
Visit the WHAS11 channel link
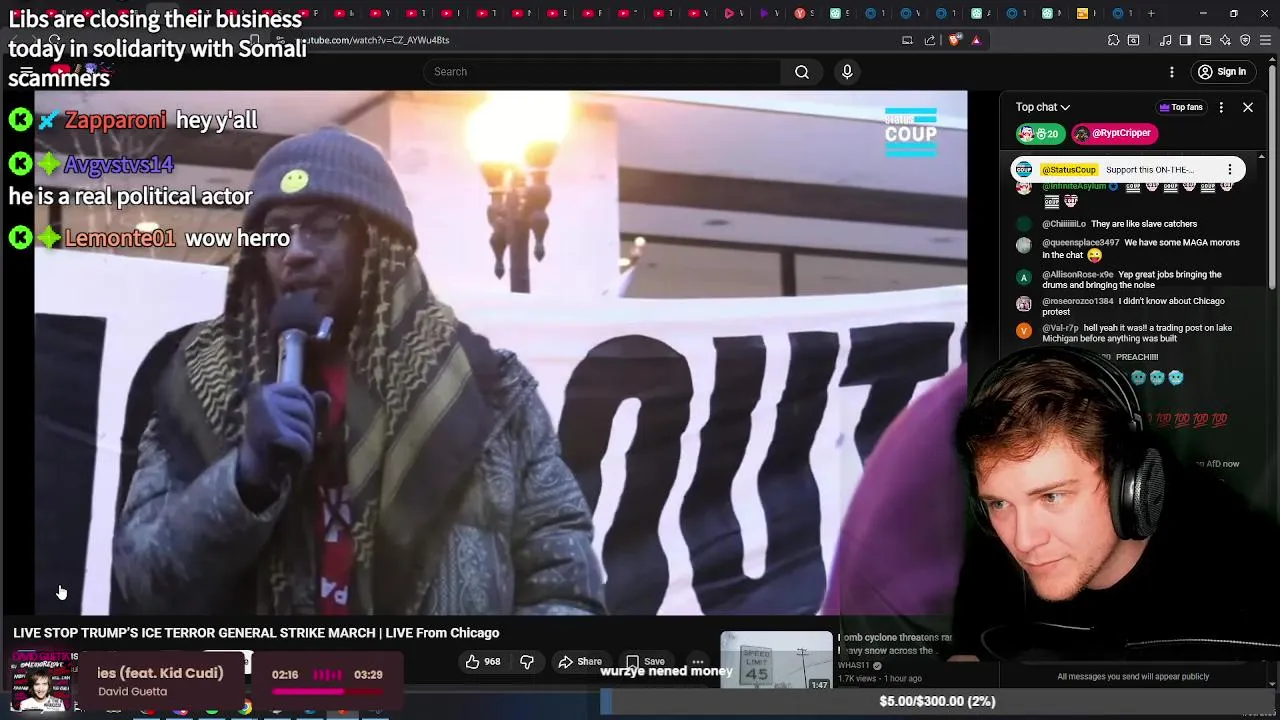click(854, 665)
